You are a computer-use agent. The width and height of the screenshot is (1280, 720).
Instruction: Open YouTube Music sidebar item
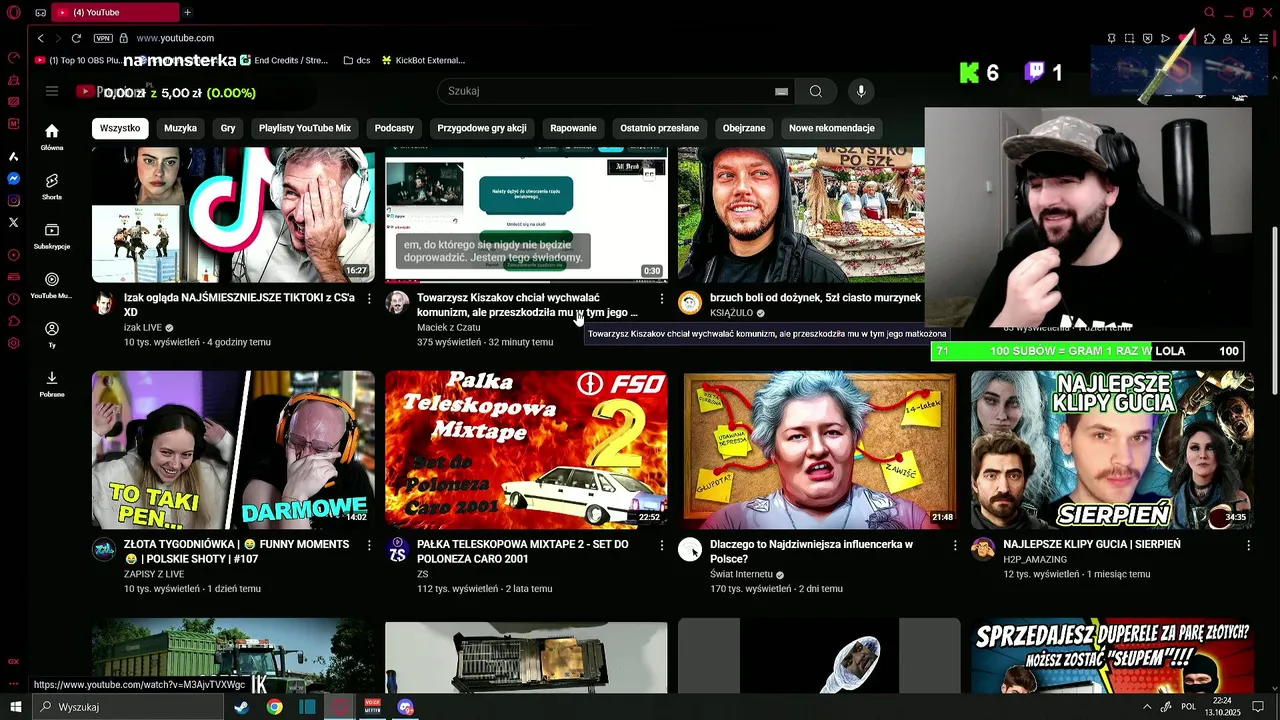pyautogui.click(x=52, y=285)
